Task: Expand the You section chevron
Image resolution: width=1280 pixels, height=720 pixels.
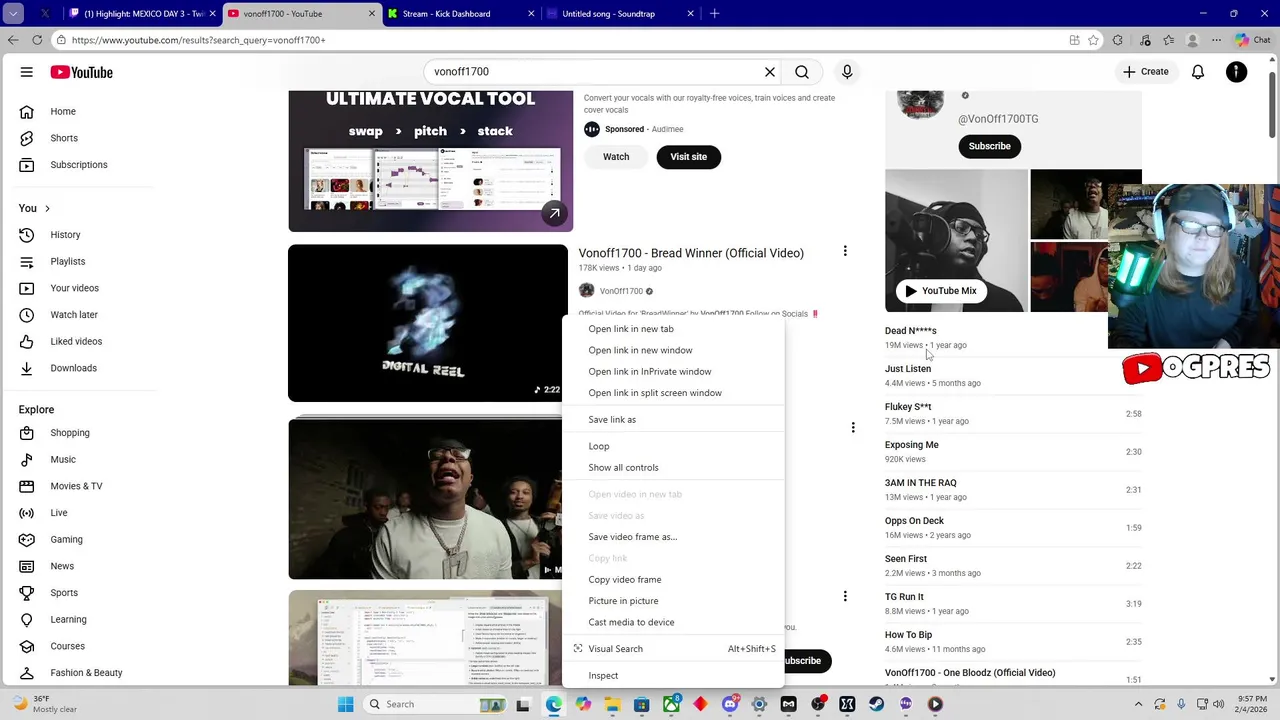Action: tap(47, 208)
